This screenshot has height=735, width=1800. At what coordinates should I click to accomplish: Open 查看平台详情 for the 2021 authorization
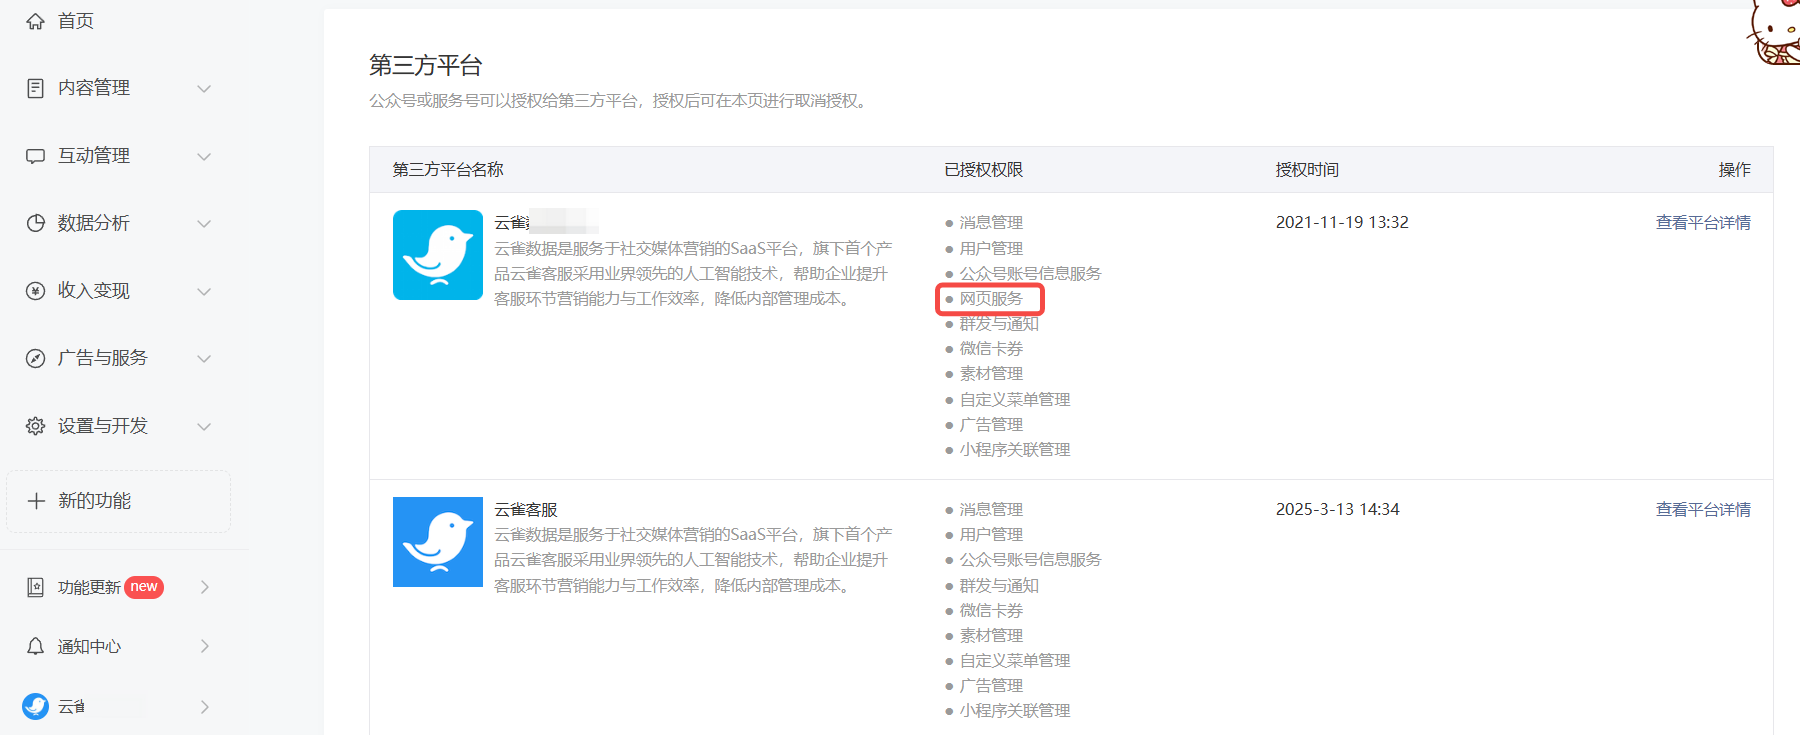[1702, 222]
